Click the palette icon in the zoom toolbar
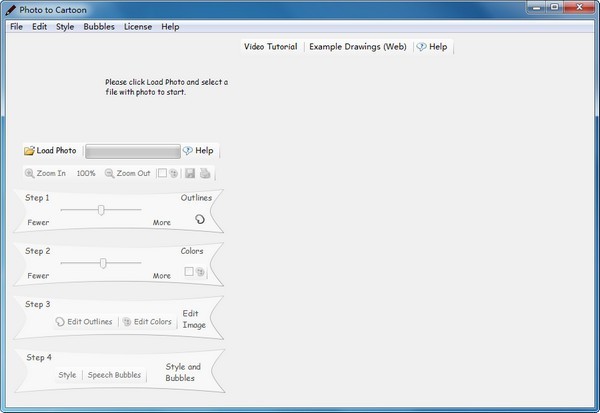 point(174,173)
